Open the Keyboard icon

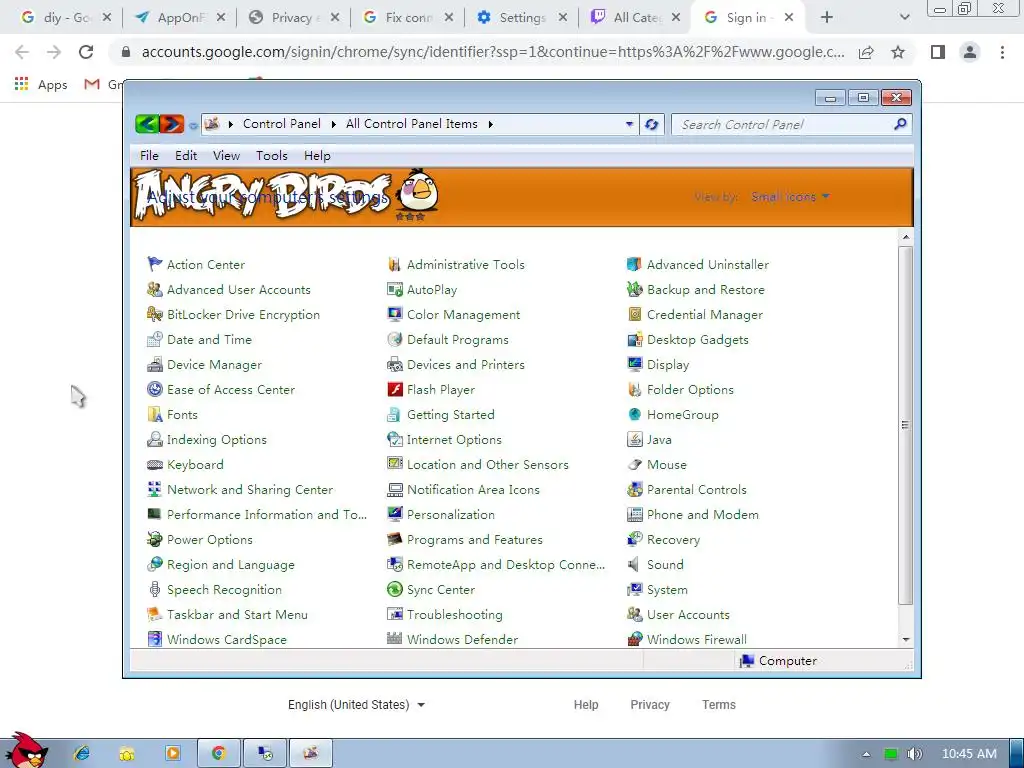(x=155, y=464)
